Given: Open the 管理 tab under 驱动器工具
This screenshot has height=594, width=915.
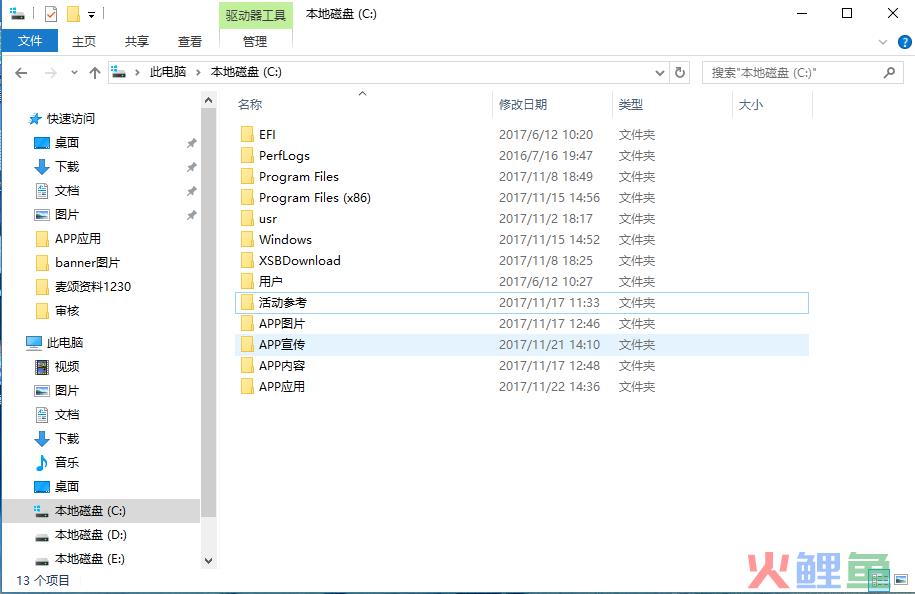Looking at the screenshot, I should click(255, 41).
